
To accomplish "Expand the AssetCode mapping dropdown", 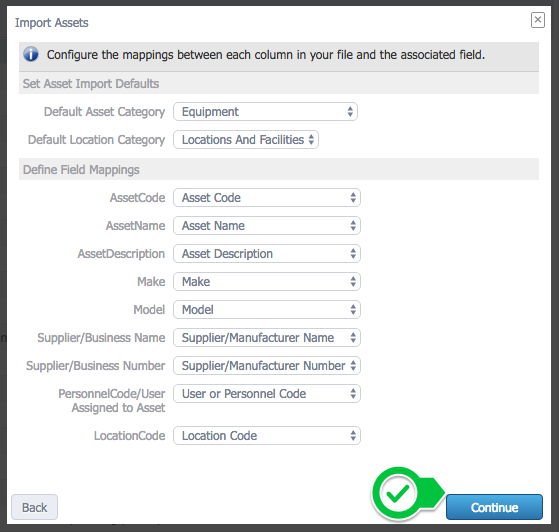I will coord(267,198).
